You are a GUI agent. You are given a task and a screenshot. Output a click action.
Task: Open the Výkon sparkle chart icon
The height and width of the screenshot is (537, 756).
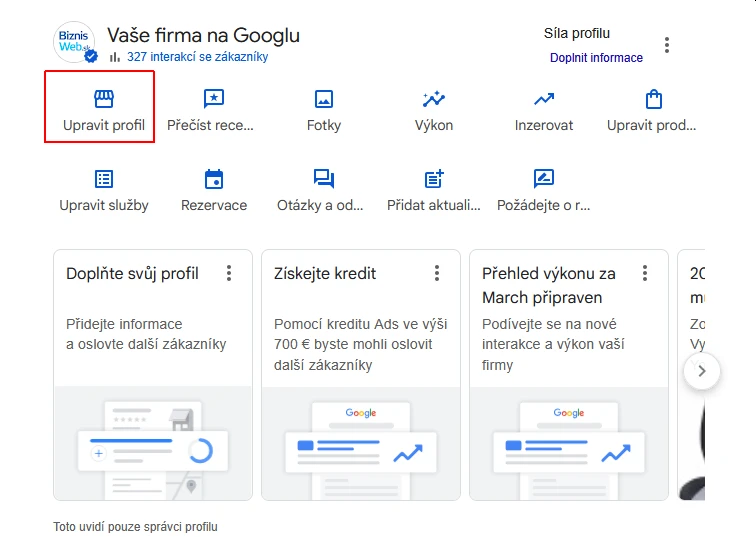(433, 99)
